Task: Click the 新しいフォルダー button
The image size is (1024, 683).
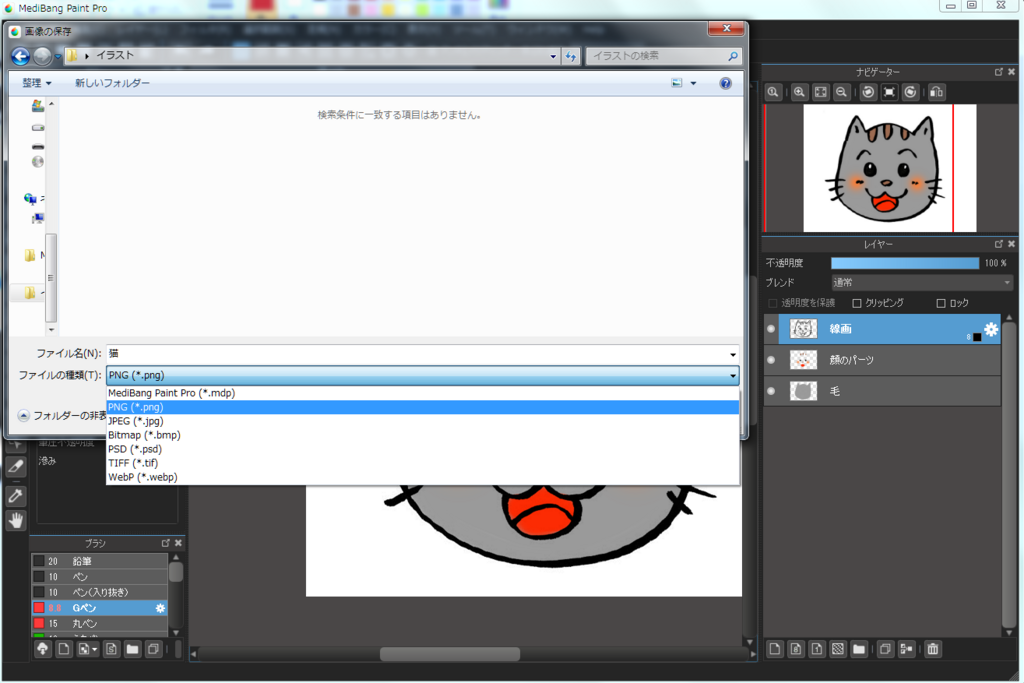Action: [x=112, y=83]
